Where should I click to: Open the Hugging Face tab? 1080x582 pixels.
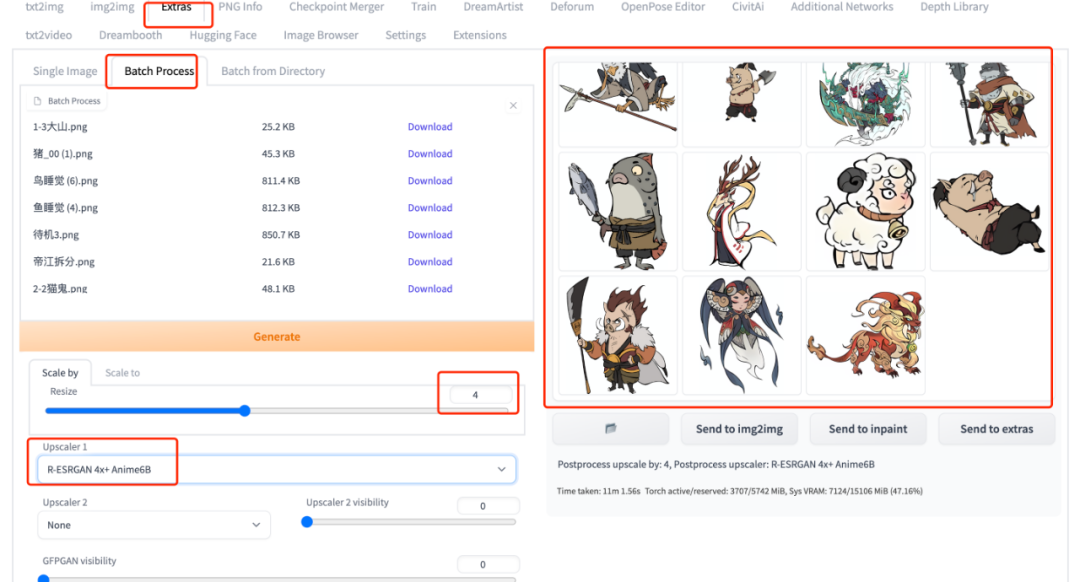pos(222,35)
